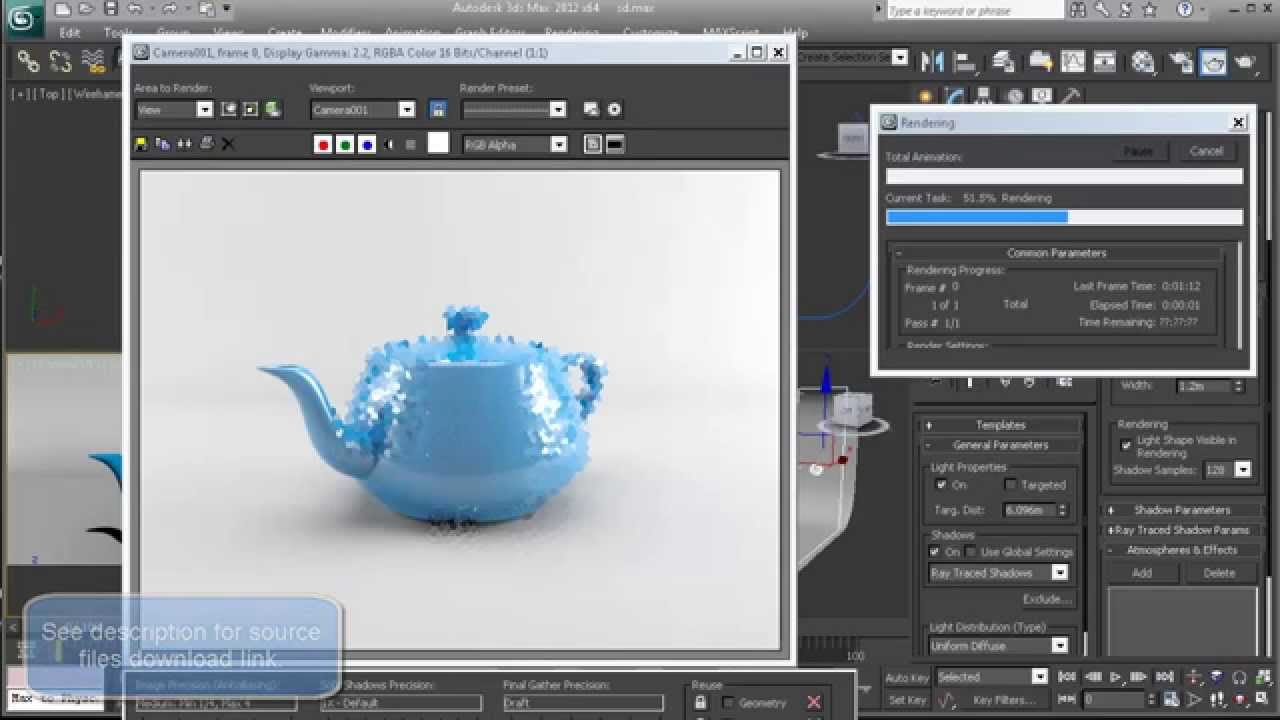Click Pause in the Rendering dialog
1280x720 pixels.
[x=1138, y=151]
